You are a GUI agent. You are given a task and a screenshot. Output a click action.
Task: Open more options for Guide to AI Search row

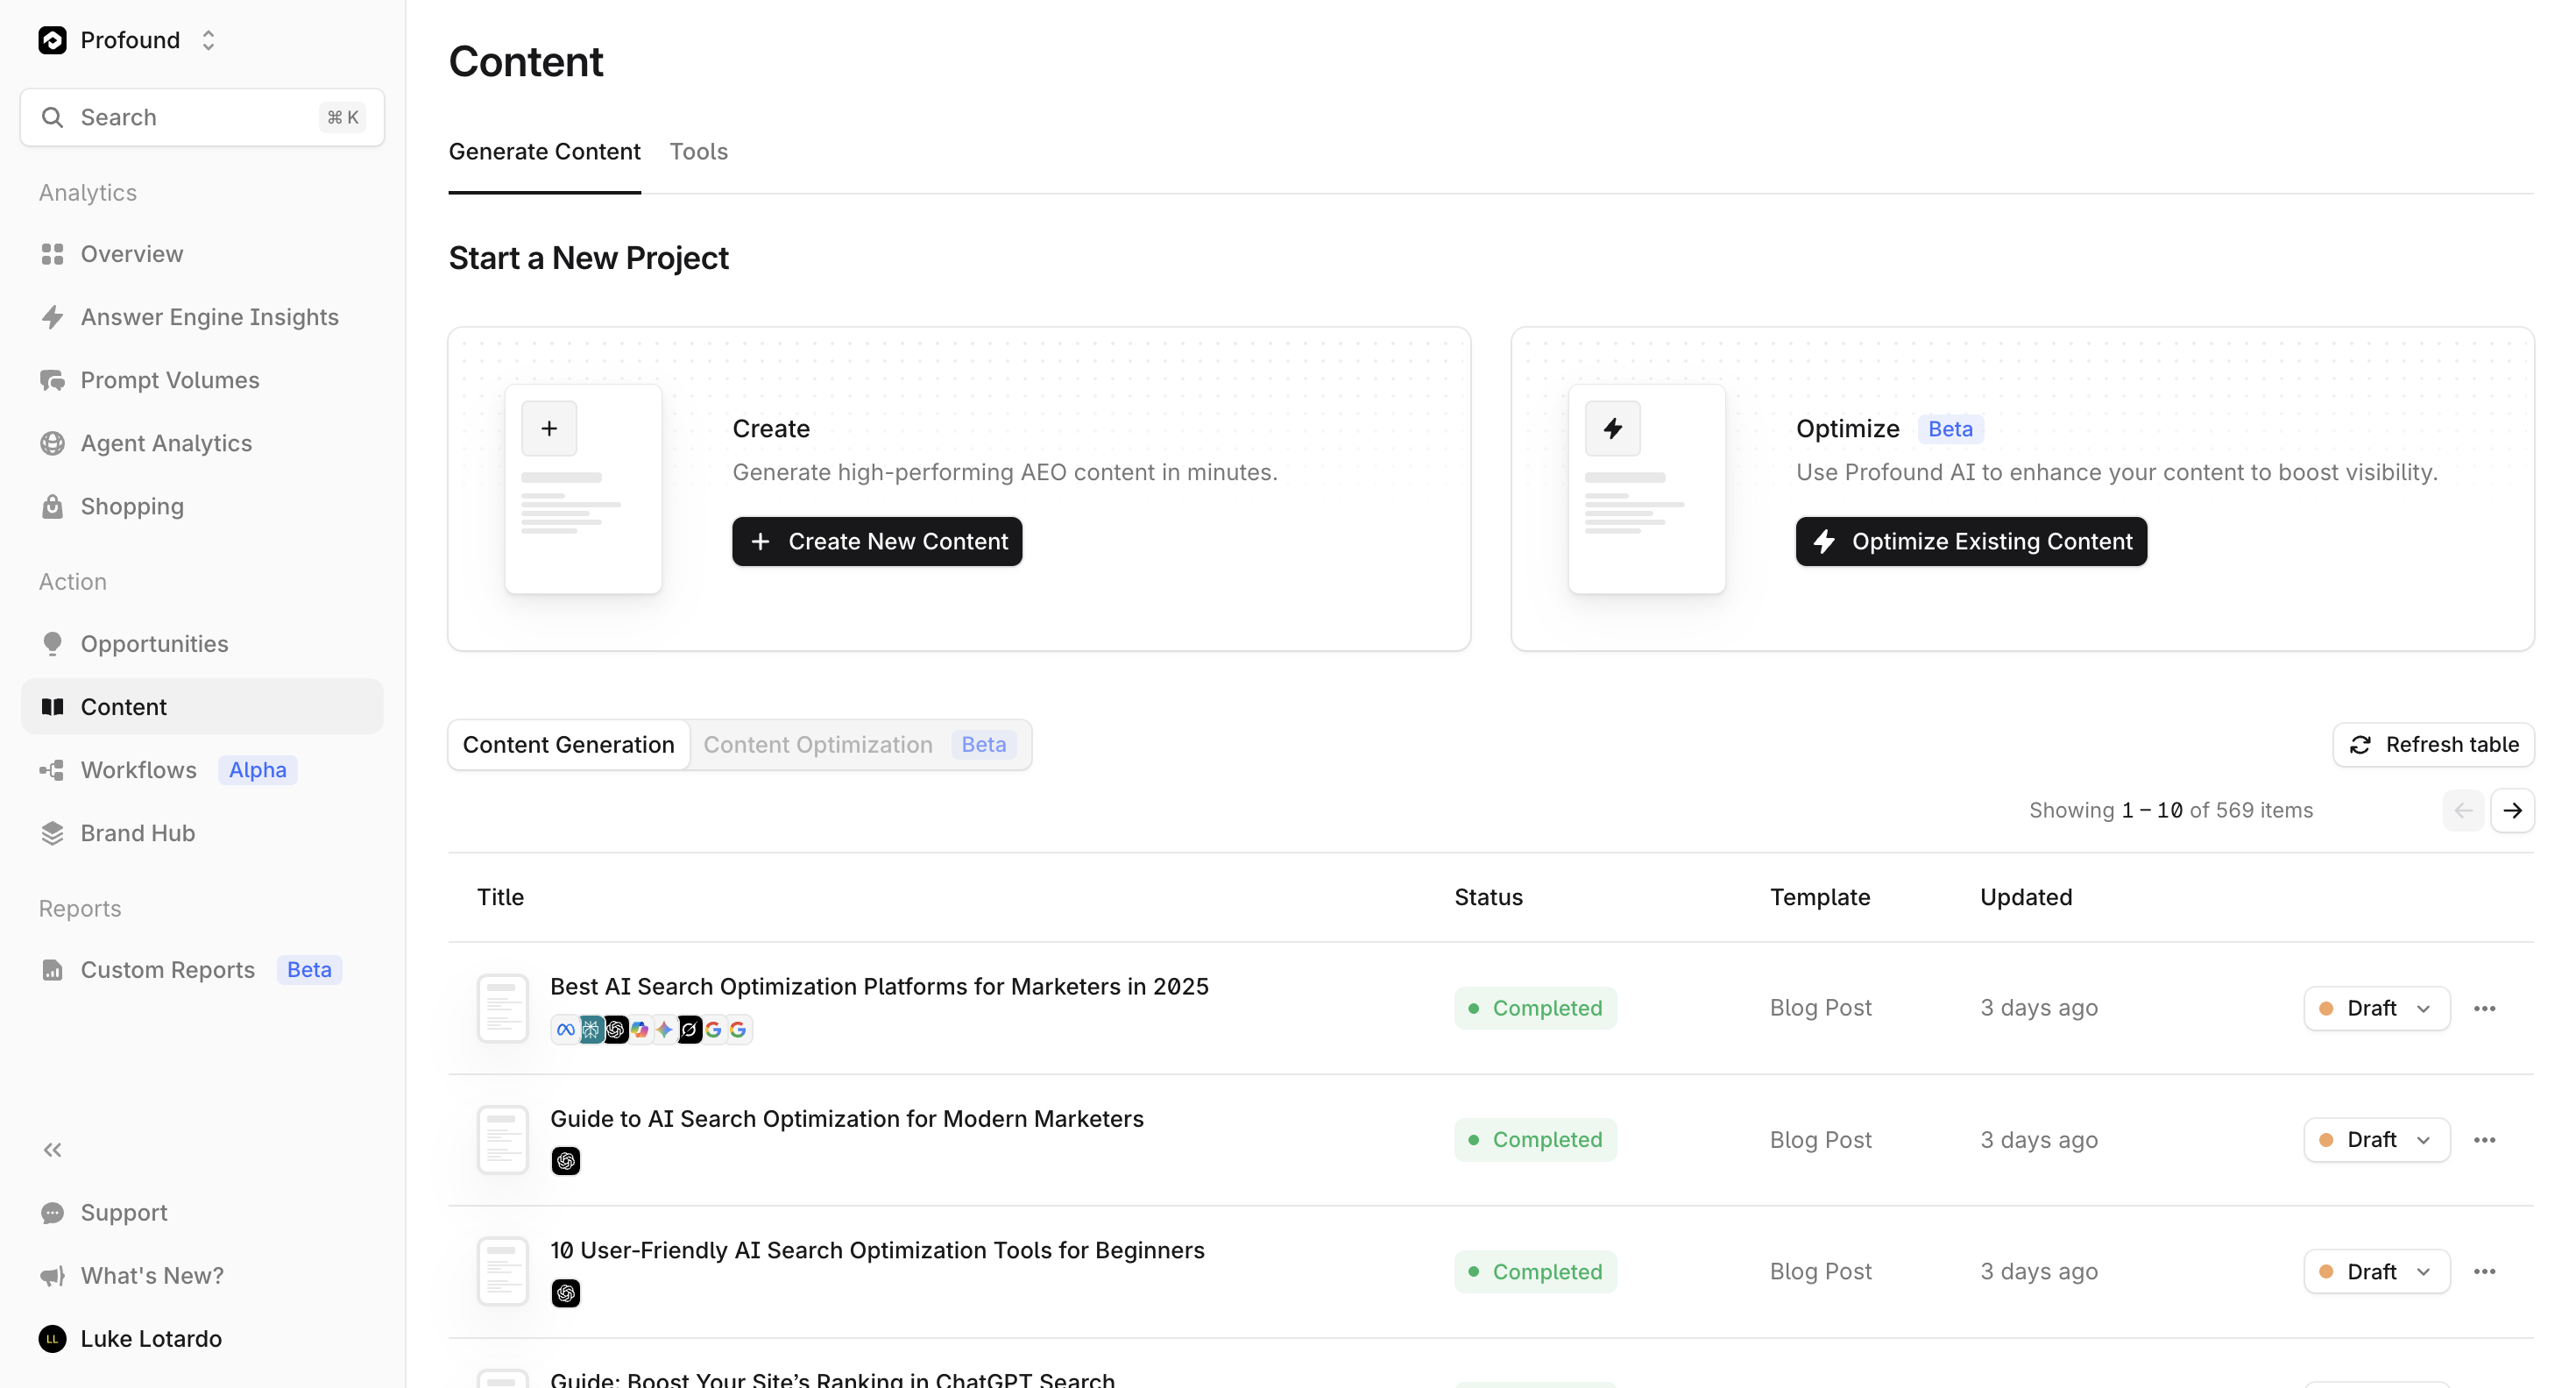coord(2485,1140)
